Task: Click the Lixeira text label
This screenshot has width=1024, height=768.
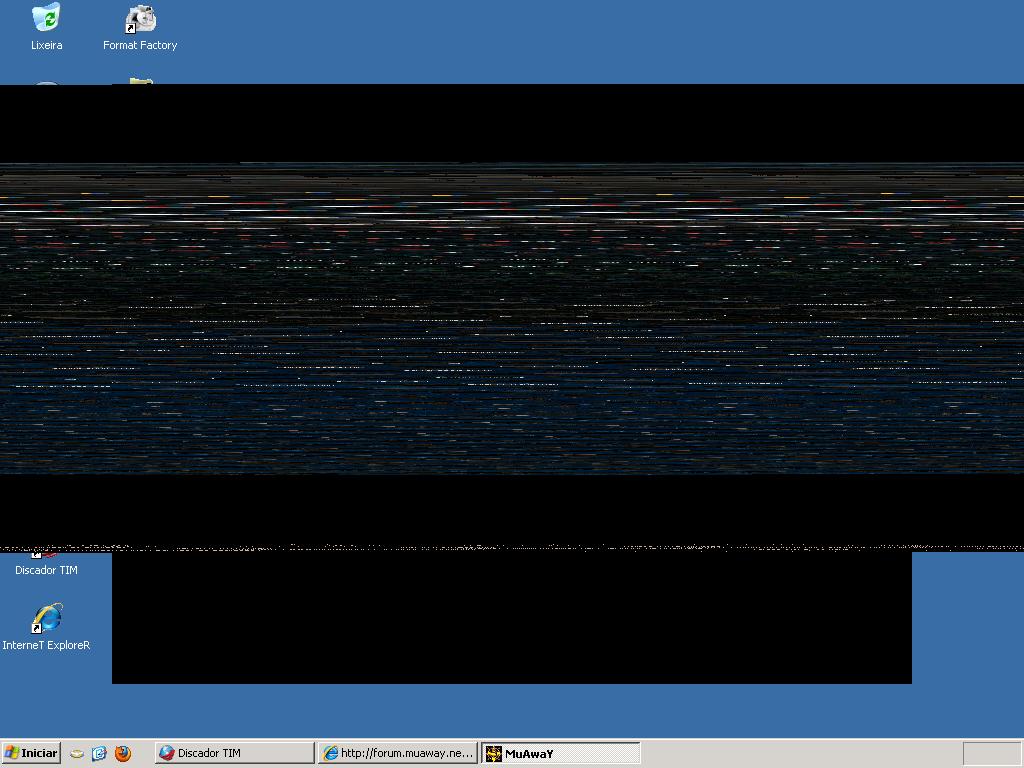Action: coord(46,45)
